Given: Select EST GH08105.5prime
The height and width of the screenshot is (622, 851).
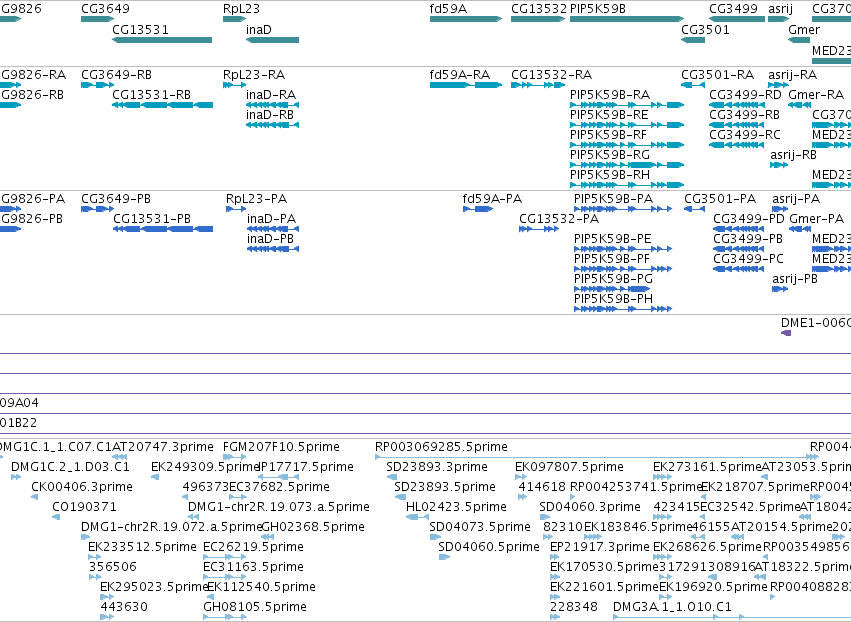Looking at the screenshot, I should [x=225, y=617].
